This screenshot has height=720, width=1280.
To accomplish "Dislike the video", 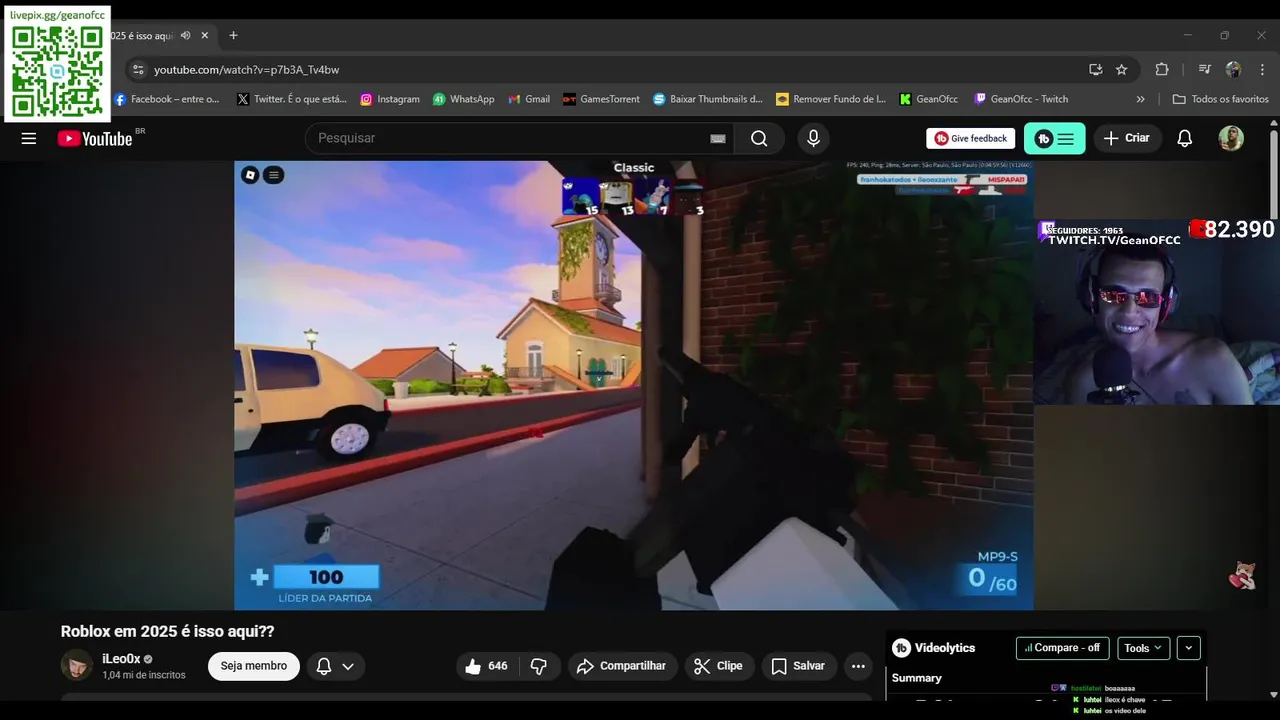I will [x=538, y=666].
